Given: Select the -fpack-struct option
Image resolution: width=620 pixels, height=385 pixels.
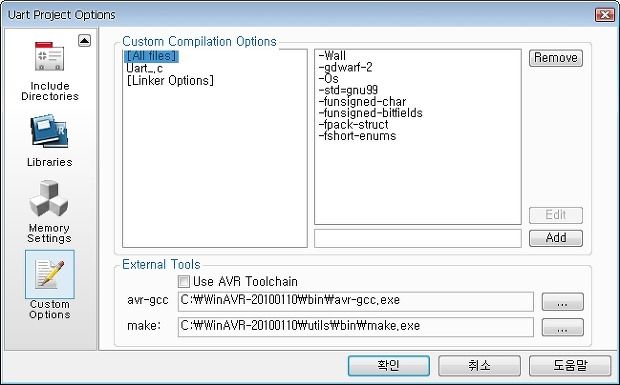Looking at the screenshot, I should point(353,125).
